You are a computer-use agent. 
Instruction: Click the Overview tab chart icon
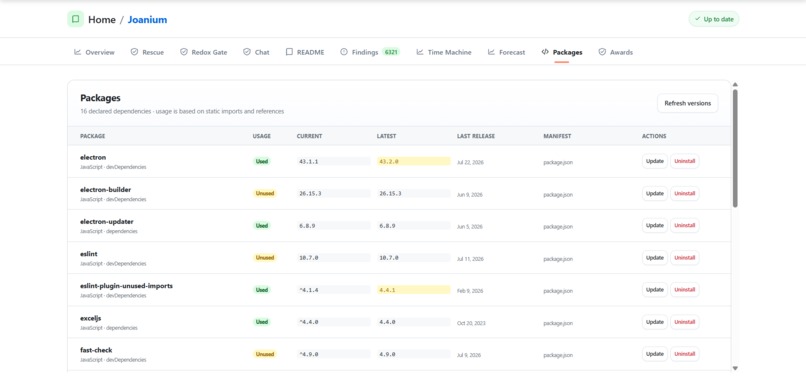point(78,52)
